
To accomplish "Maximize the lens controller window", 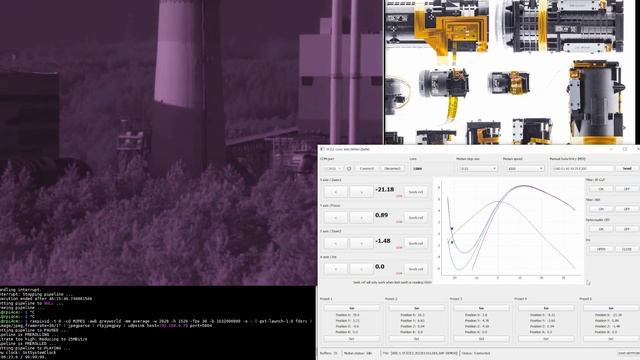I will [x=624, y=149].
